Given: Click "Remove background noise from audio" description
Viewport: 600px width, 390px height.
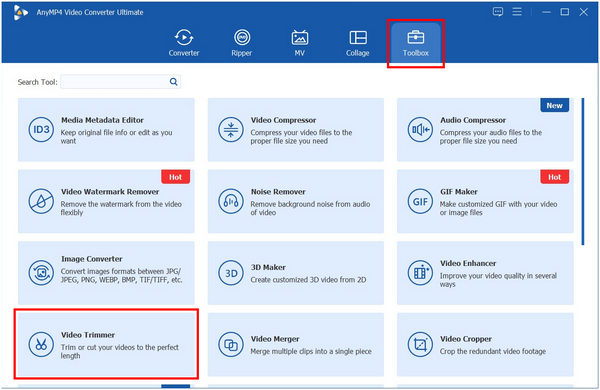Looking at the screenshot, I should [x=310, y=208].
